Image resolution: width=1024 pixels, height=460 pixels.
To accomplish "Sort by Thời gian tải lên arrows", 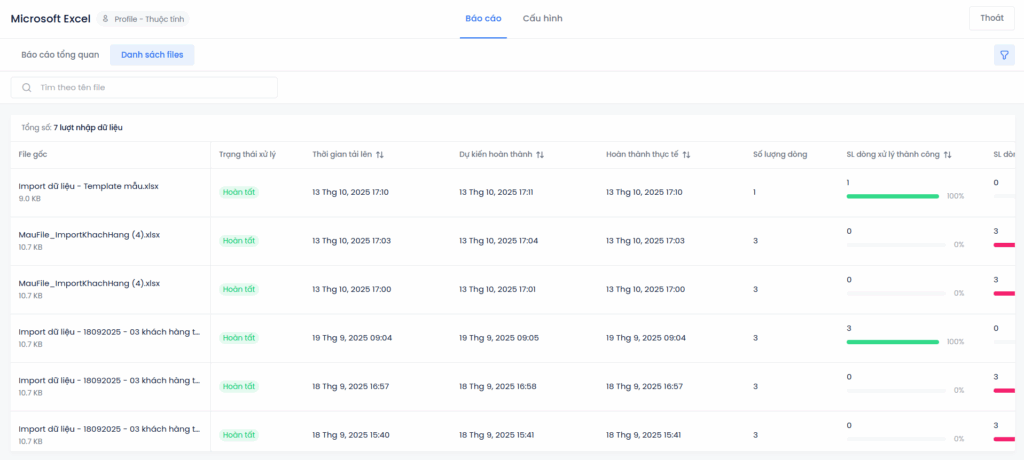I will pos(380,155).
